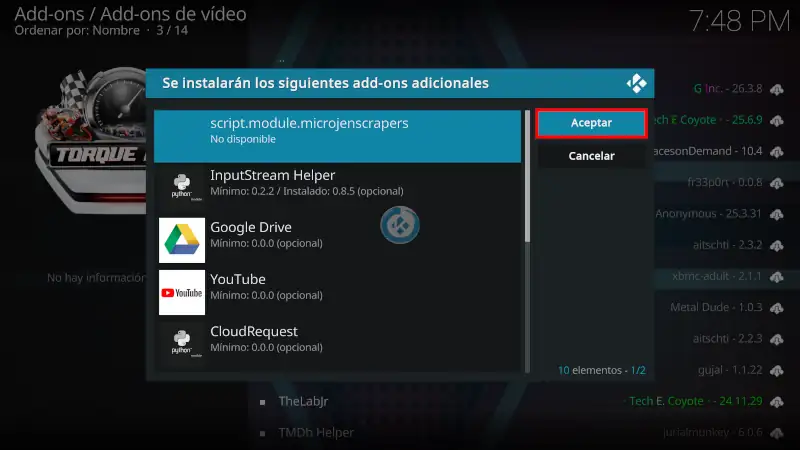Image resolution: width=800 pixels, height=450 pixels.
Task: Click the 7:48 PM clock
Action: [x=739, y=21]
